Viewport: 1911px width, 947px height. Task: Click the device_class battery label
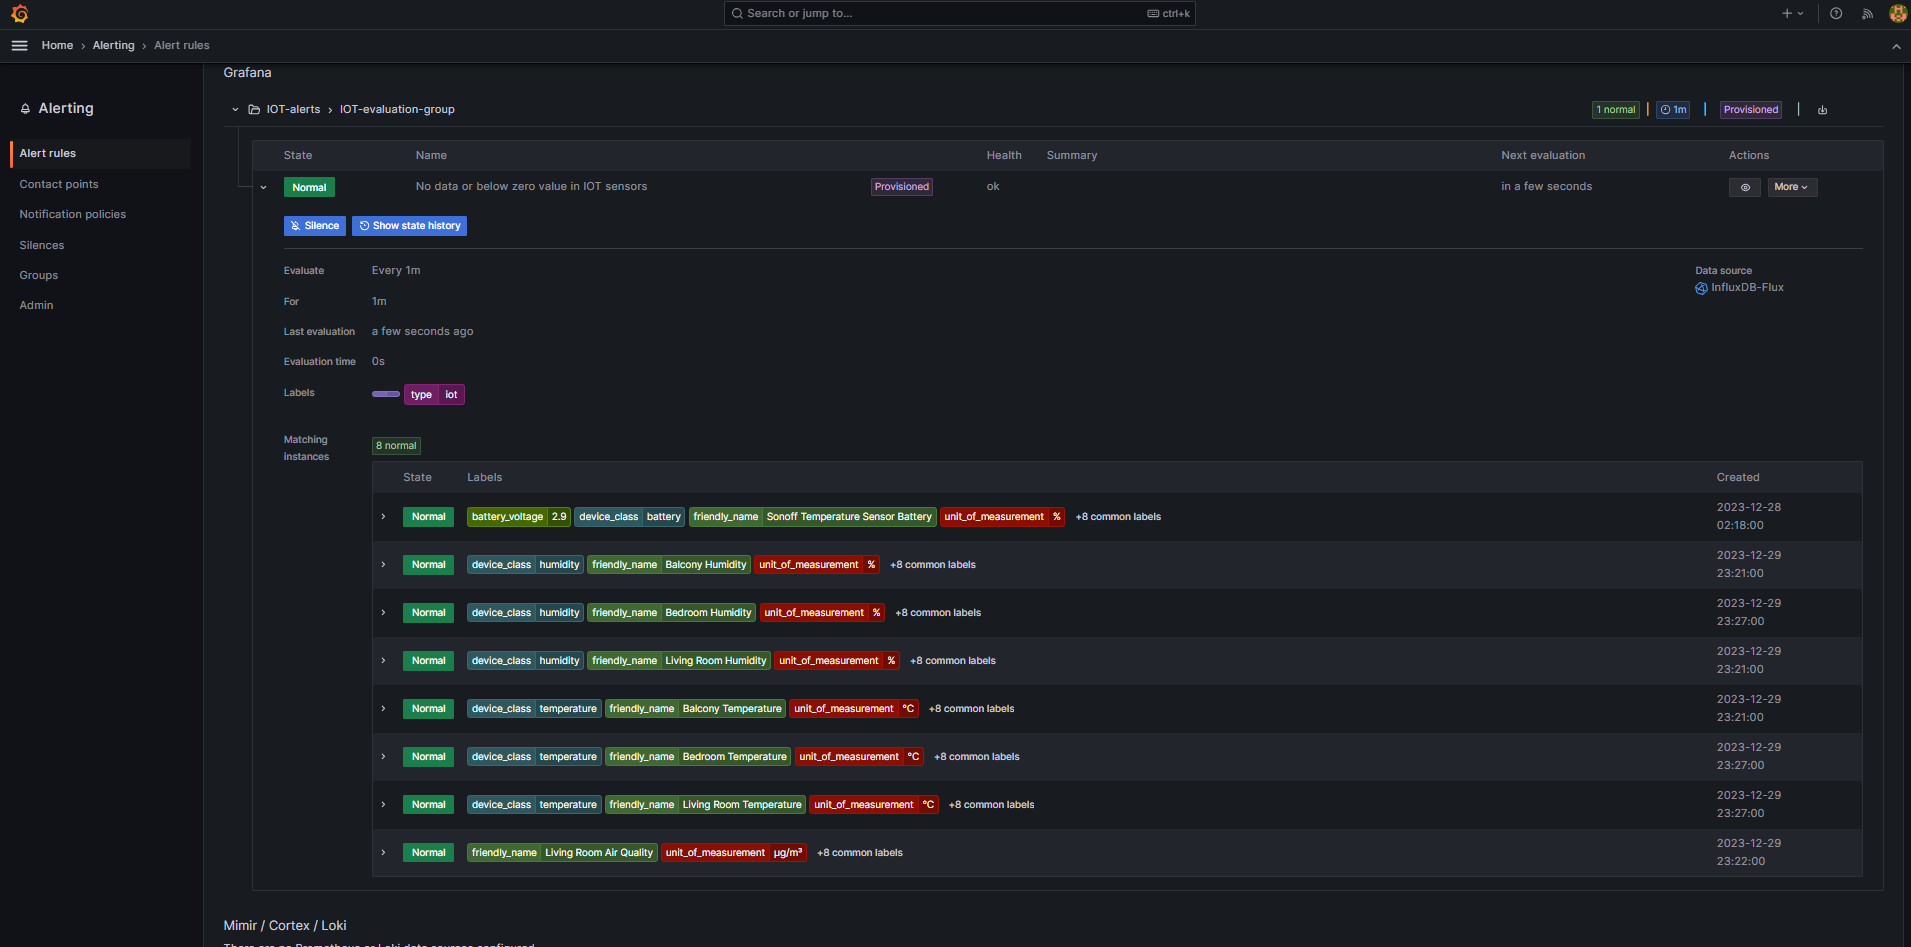(x=630, y=517)
